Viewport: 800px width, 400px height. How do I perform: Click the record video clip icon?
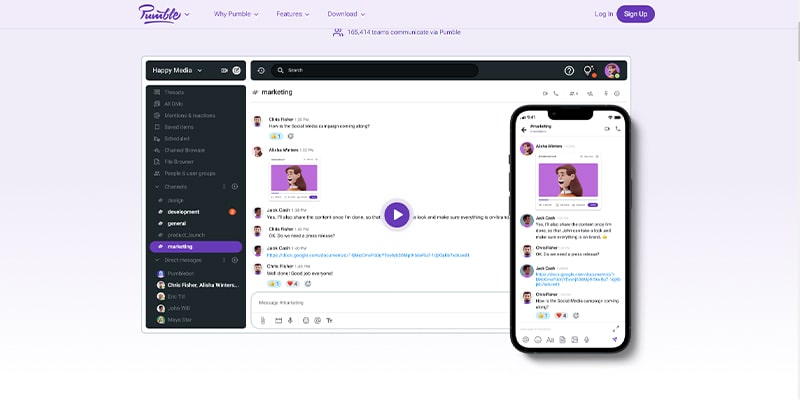click(x=279, y=320)
